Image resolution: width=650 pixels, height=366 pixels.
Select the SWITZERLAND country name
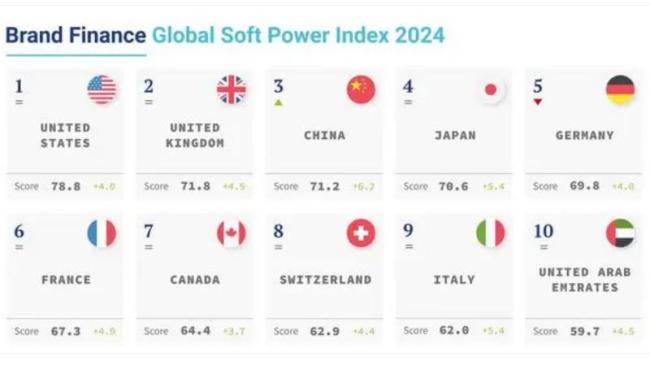tap(325, 280)
